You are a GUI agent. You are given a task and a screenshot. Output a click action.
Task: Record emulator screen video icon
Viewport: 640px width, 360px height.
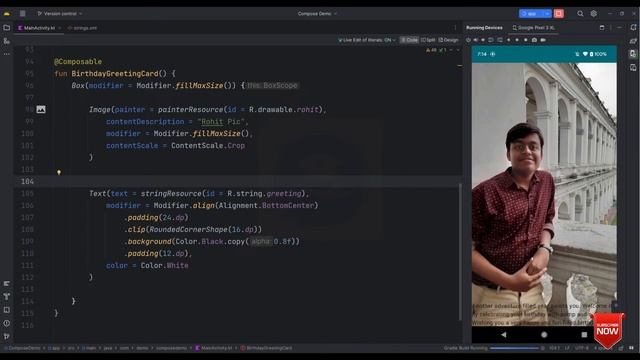pyautogui.click(x=543, y=40)
